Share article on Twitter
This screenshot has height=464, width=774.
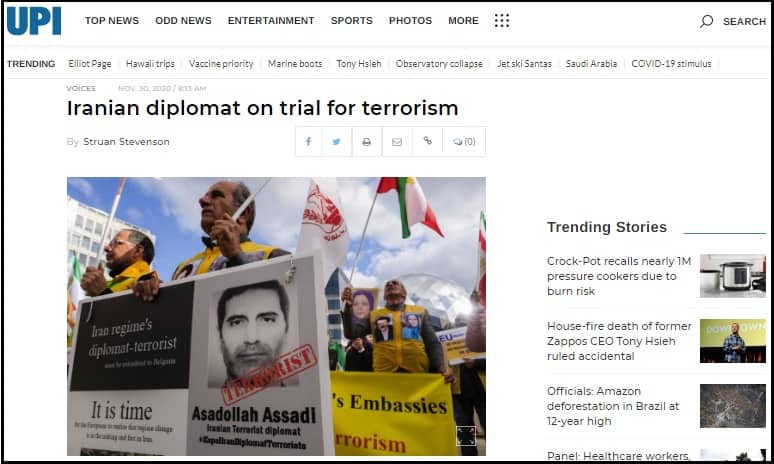pyautogui.click(x=337, y=142)
